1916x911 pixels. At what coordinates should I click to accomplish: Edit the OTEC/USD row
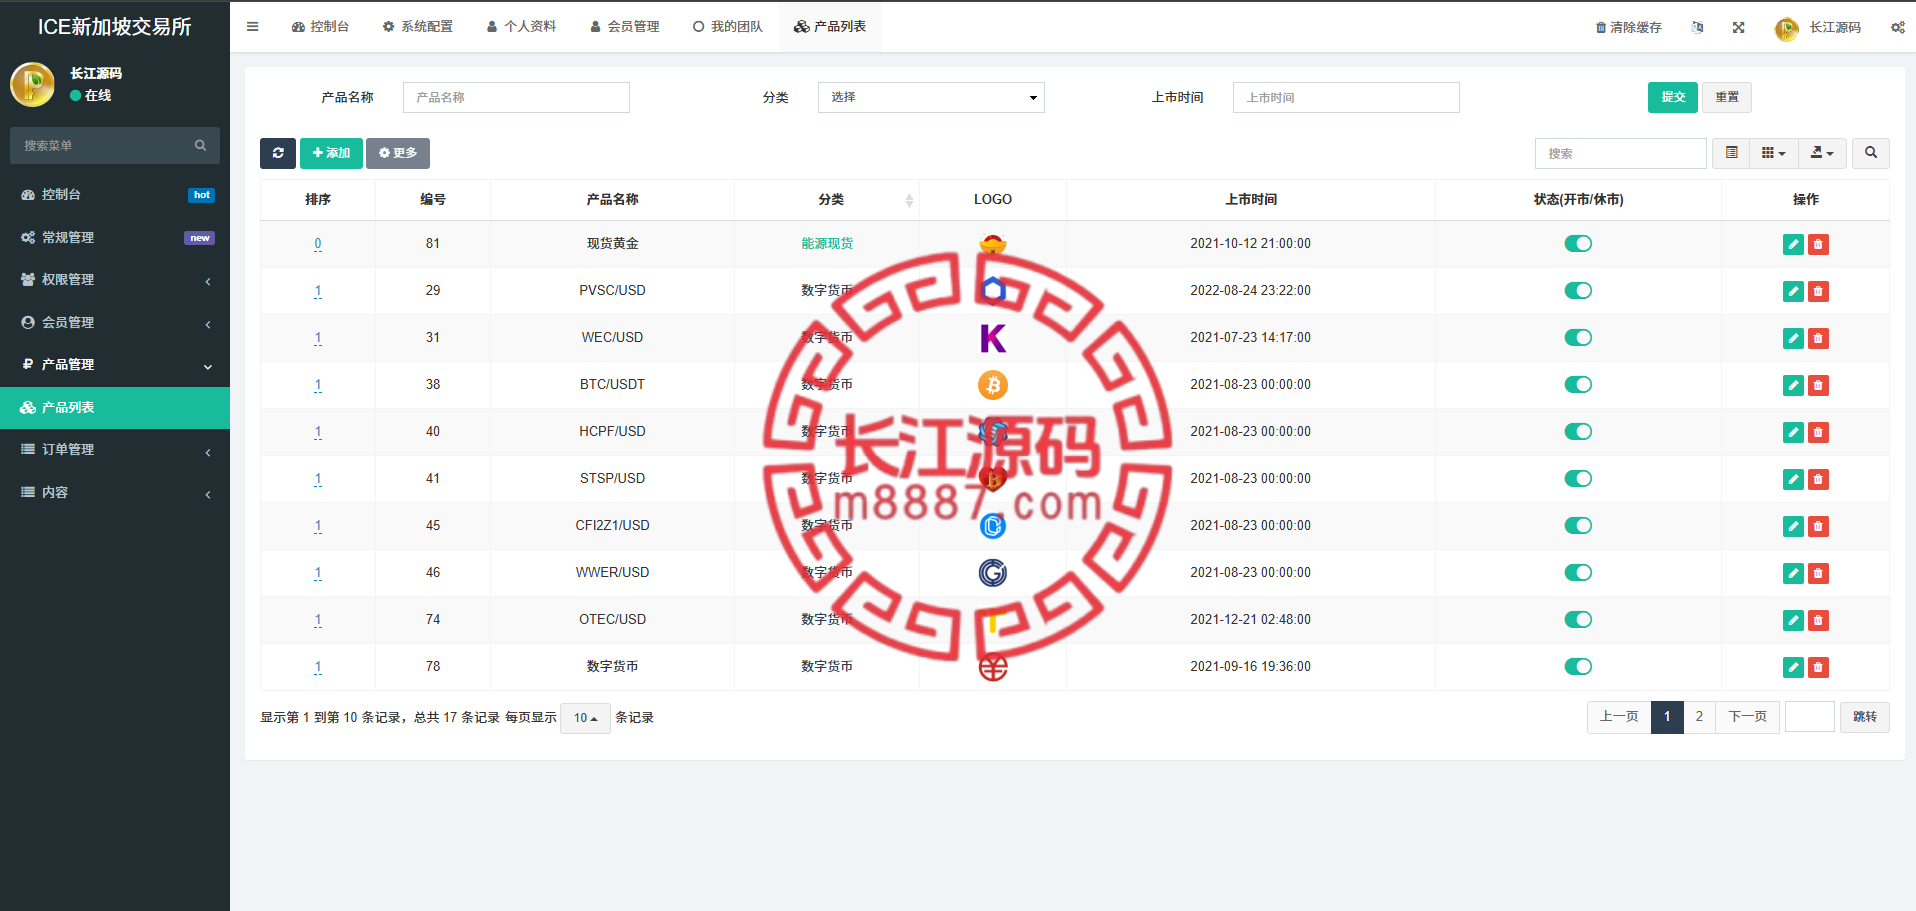[x=1793, y=620]
